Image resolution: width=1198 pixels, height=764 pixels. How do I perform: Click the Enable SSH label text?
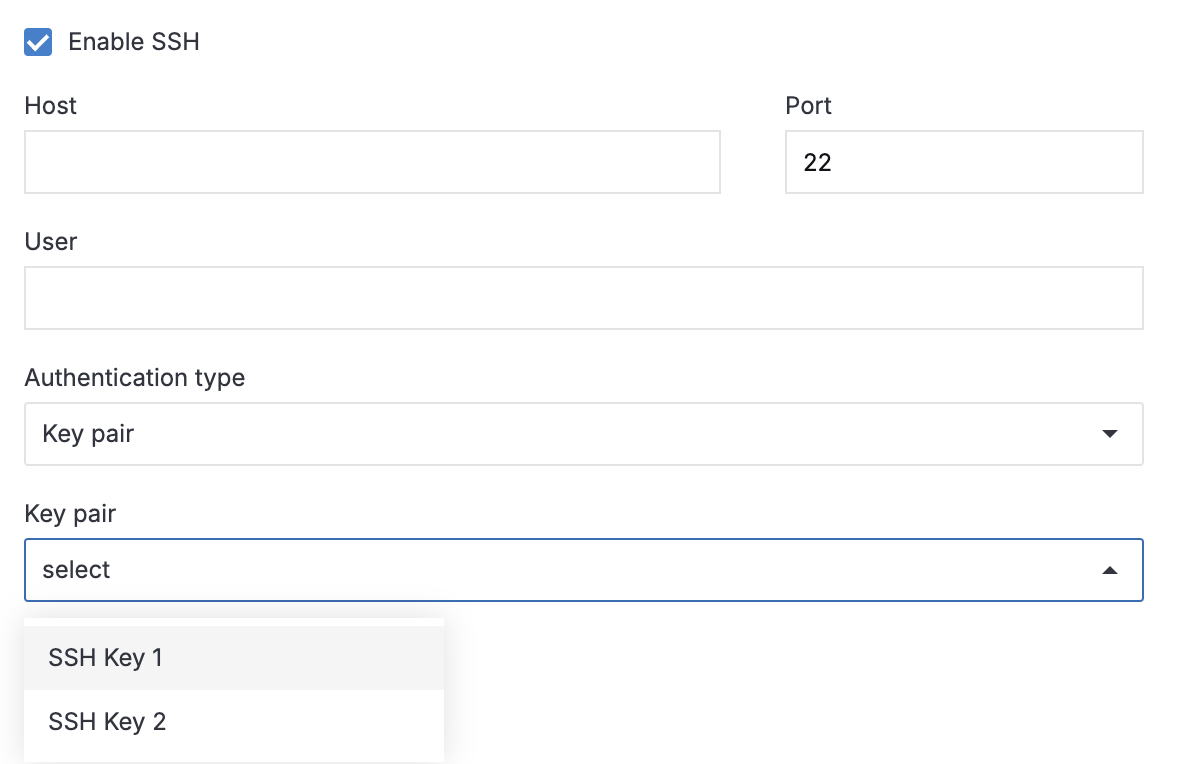(x=133, y=42)
